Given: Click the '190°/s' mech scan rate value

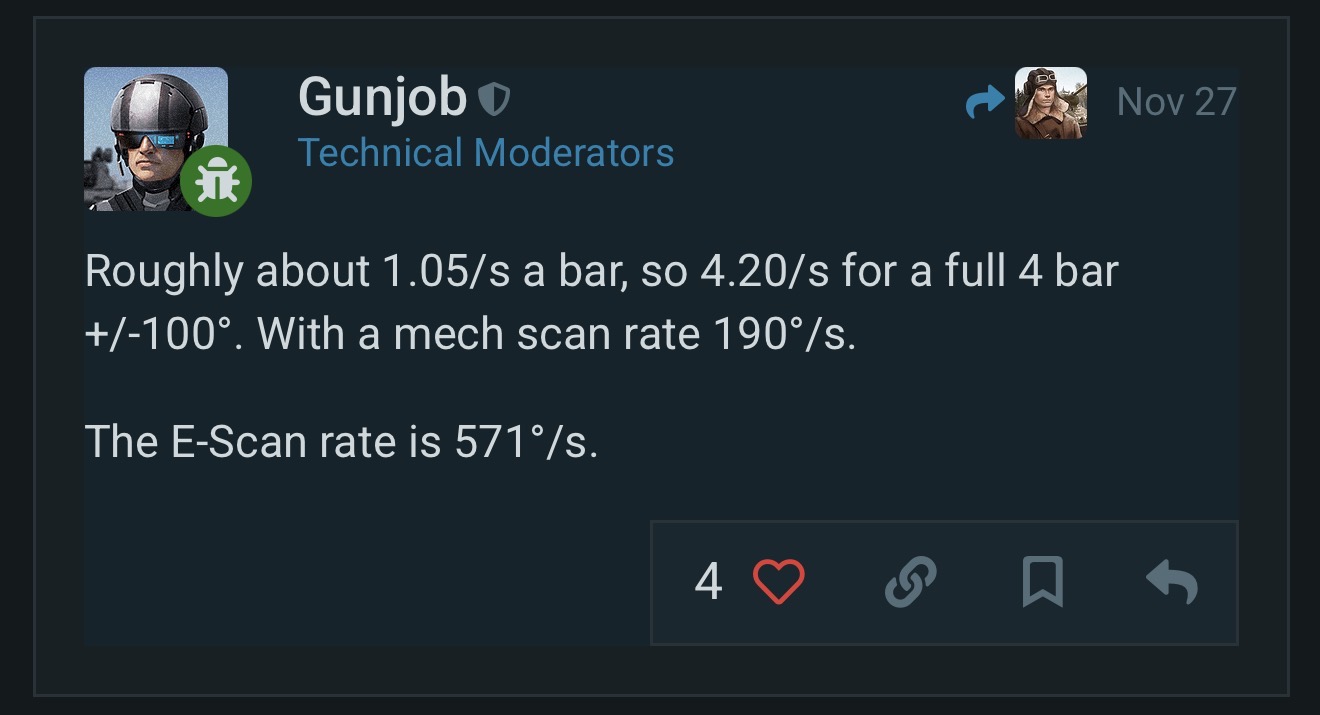Looking at the screenshot, I should (x=783, y=333).
